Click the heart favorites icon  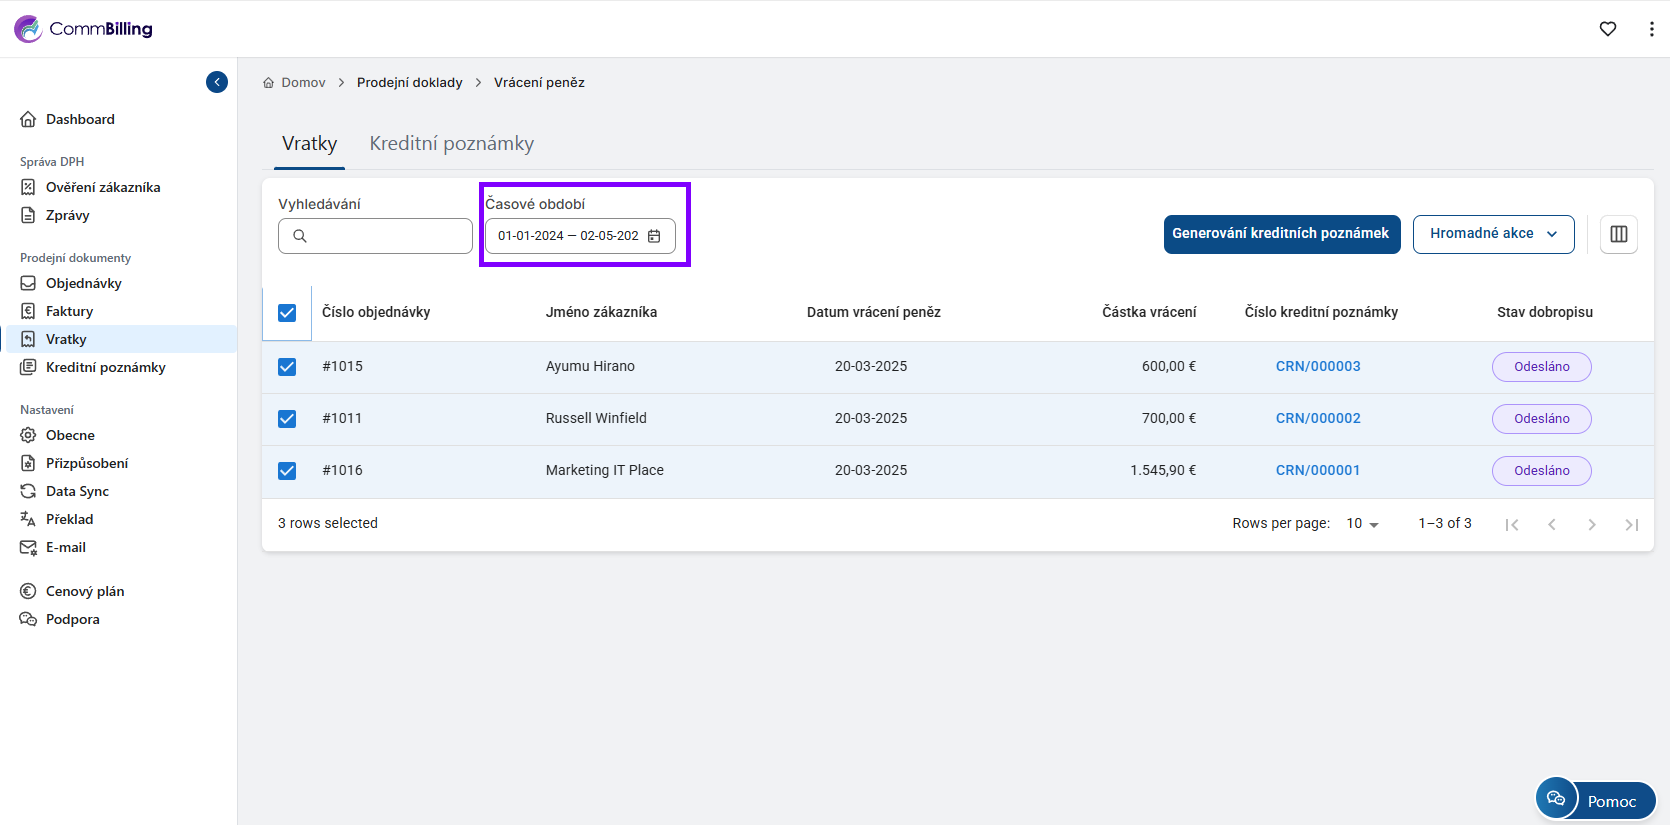click(x=1608, y=29)
